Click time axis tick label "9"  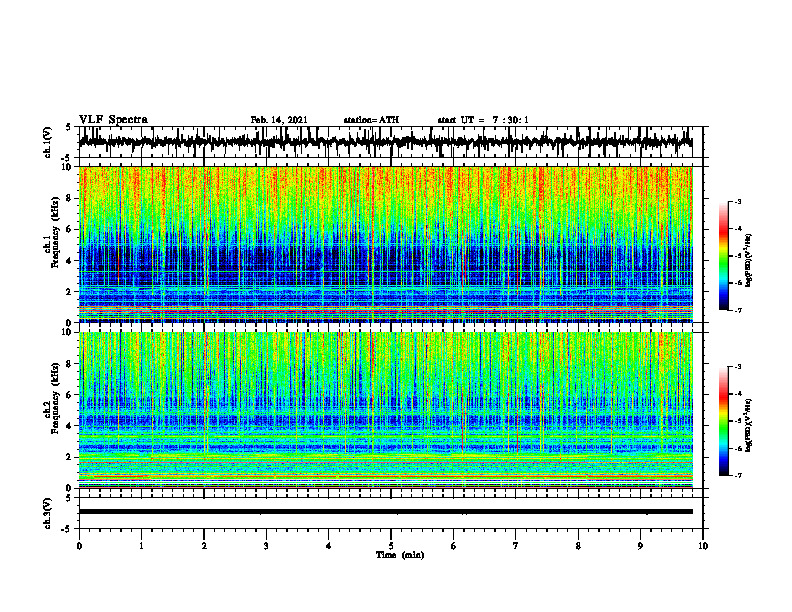tap(640, 546)
